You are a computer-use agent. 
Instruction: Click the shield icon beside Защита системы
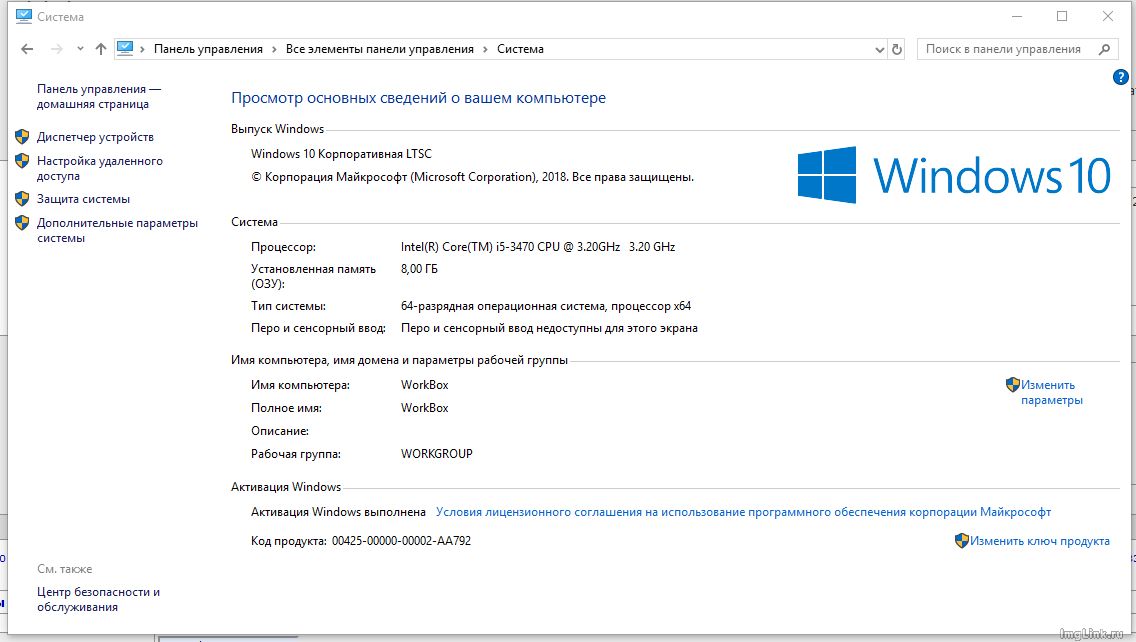22,199
